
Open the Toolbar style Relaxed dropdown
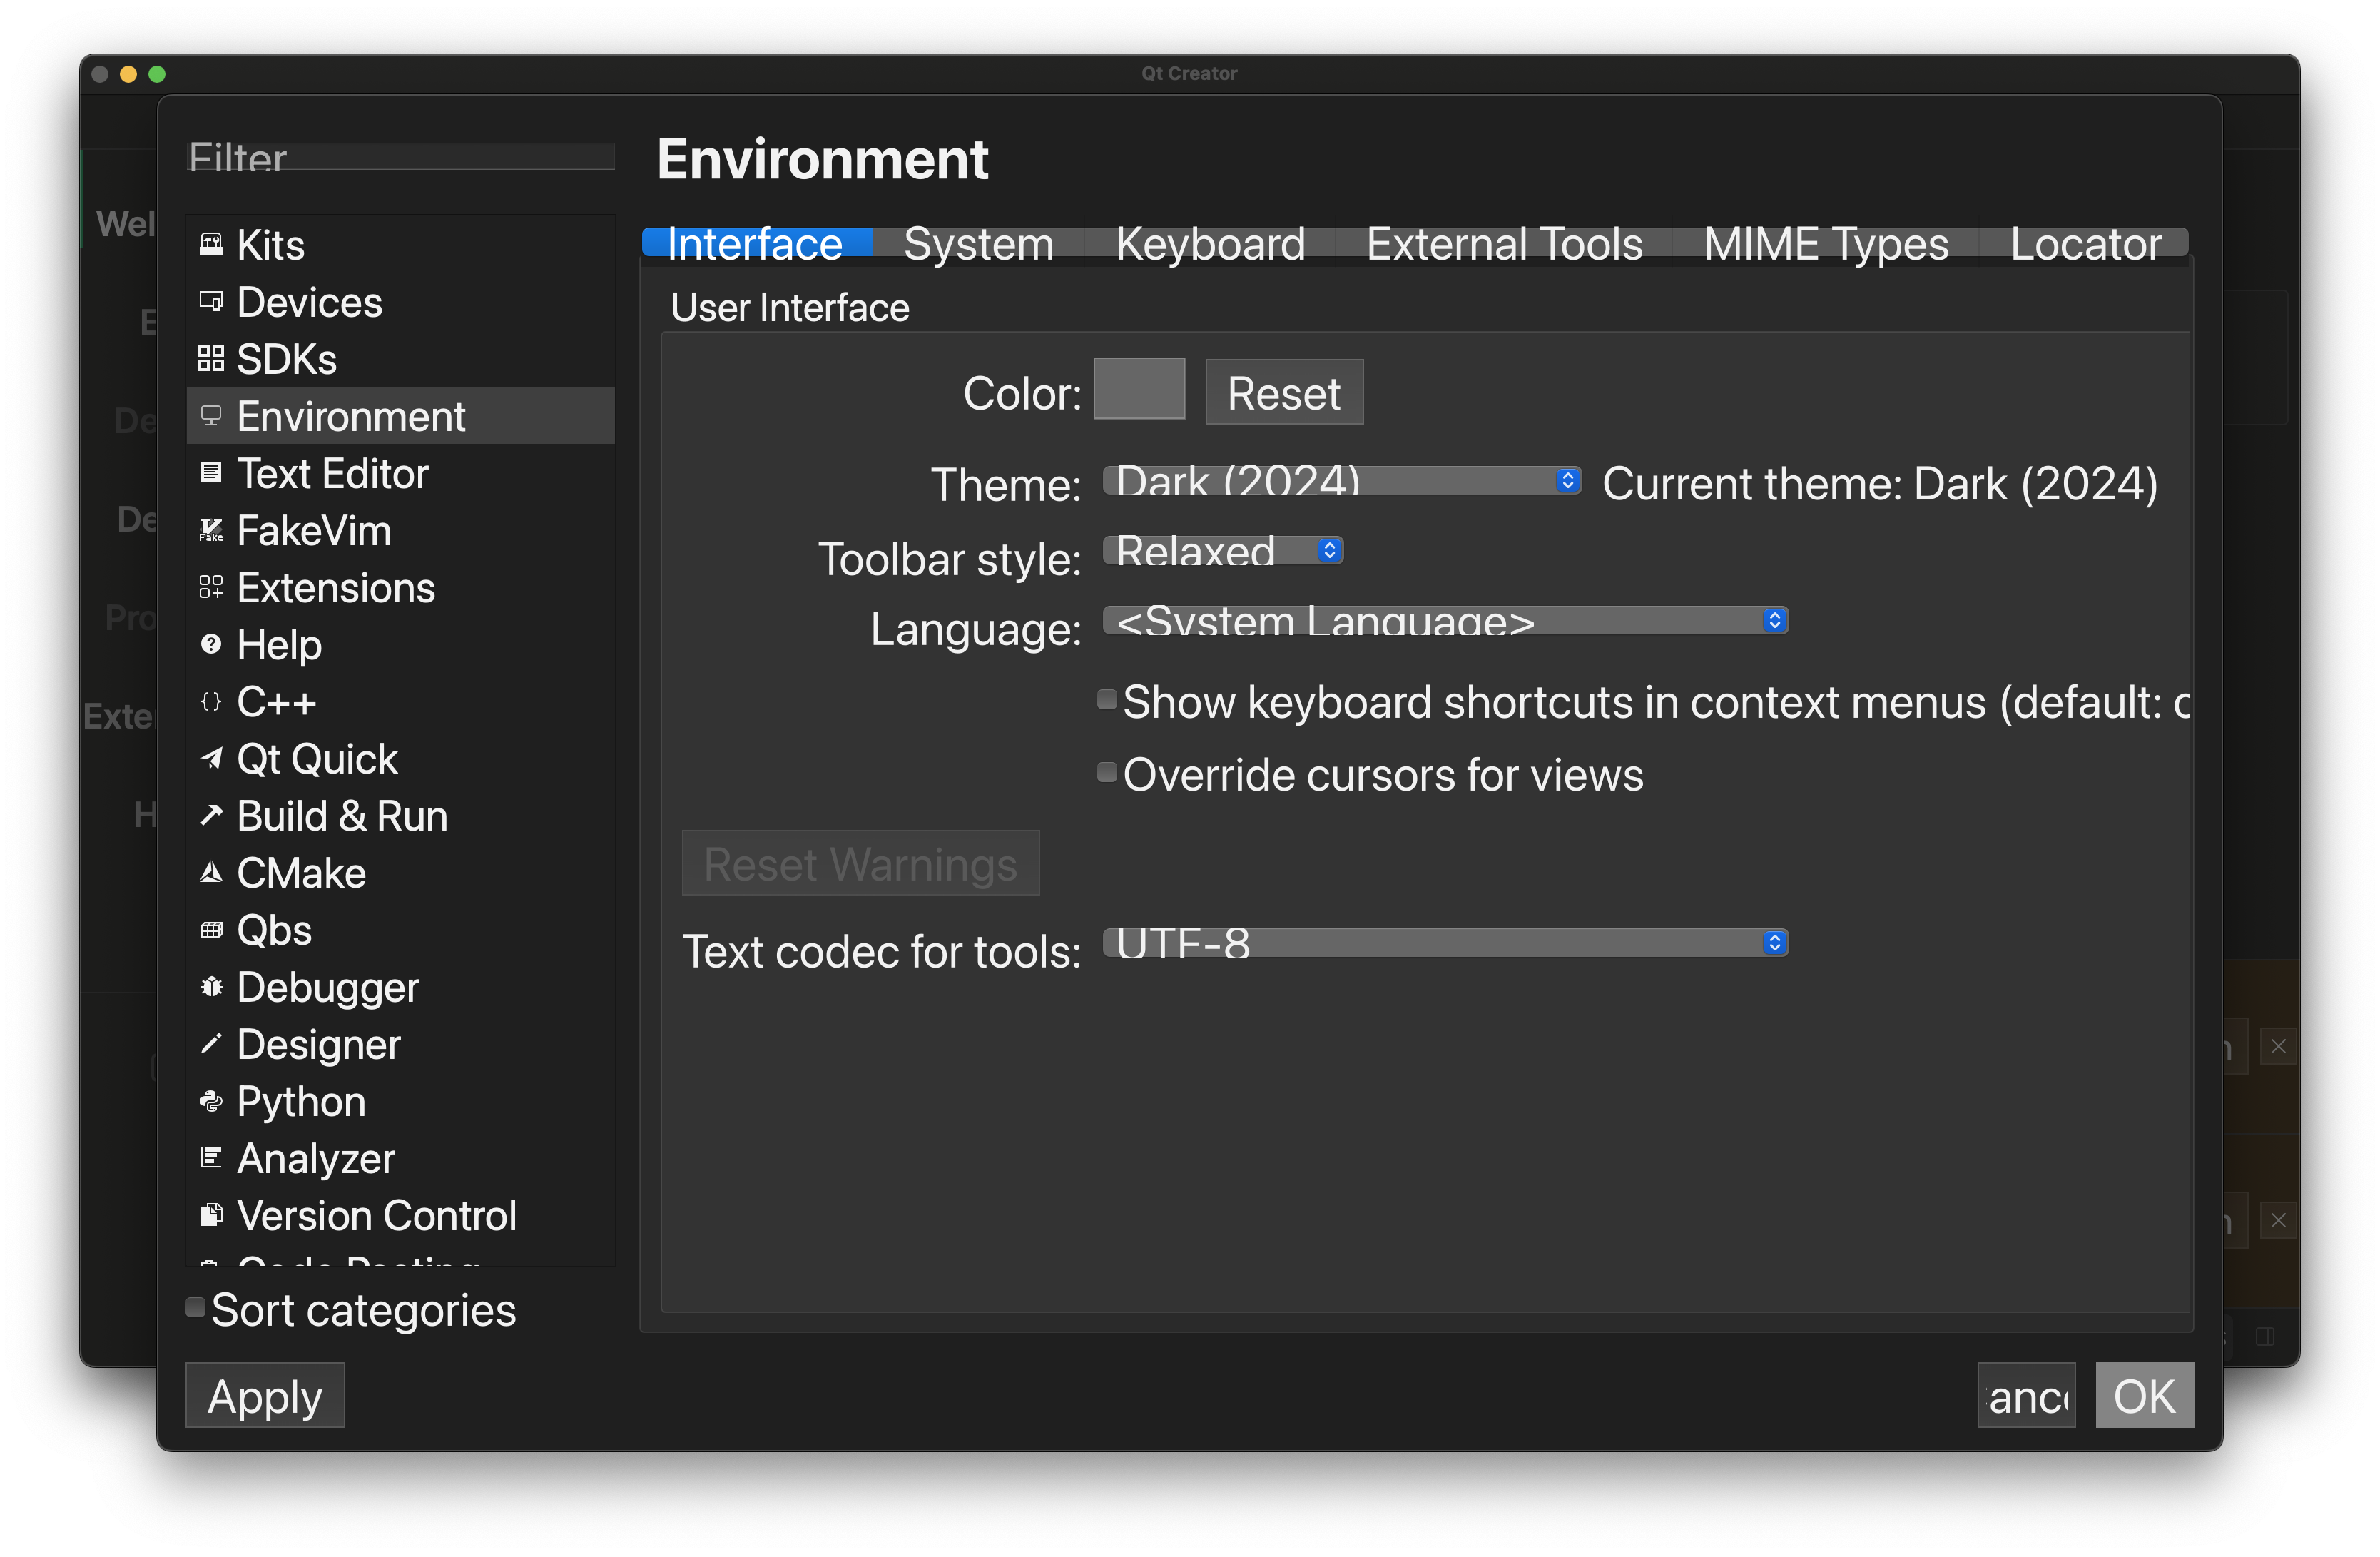point(1223,550)
